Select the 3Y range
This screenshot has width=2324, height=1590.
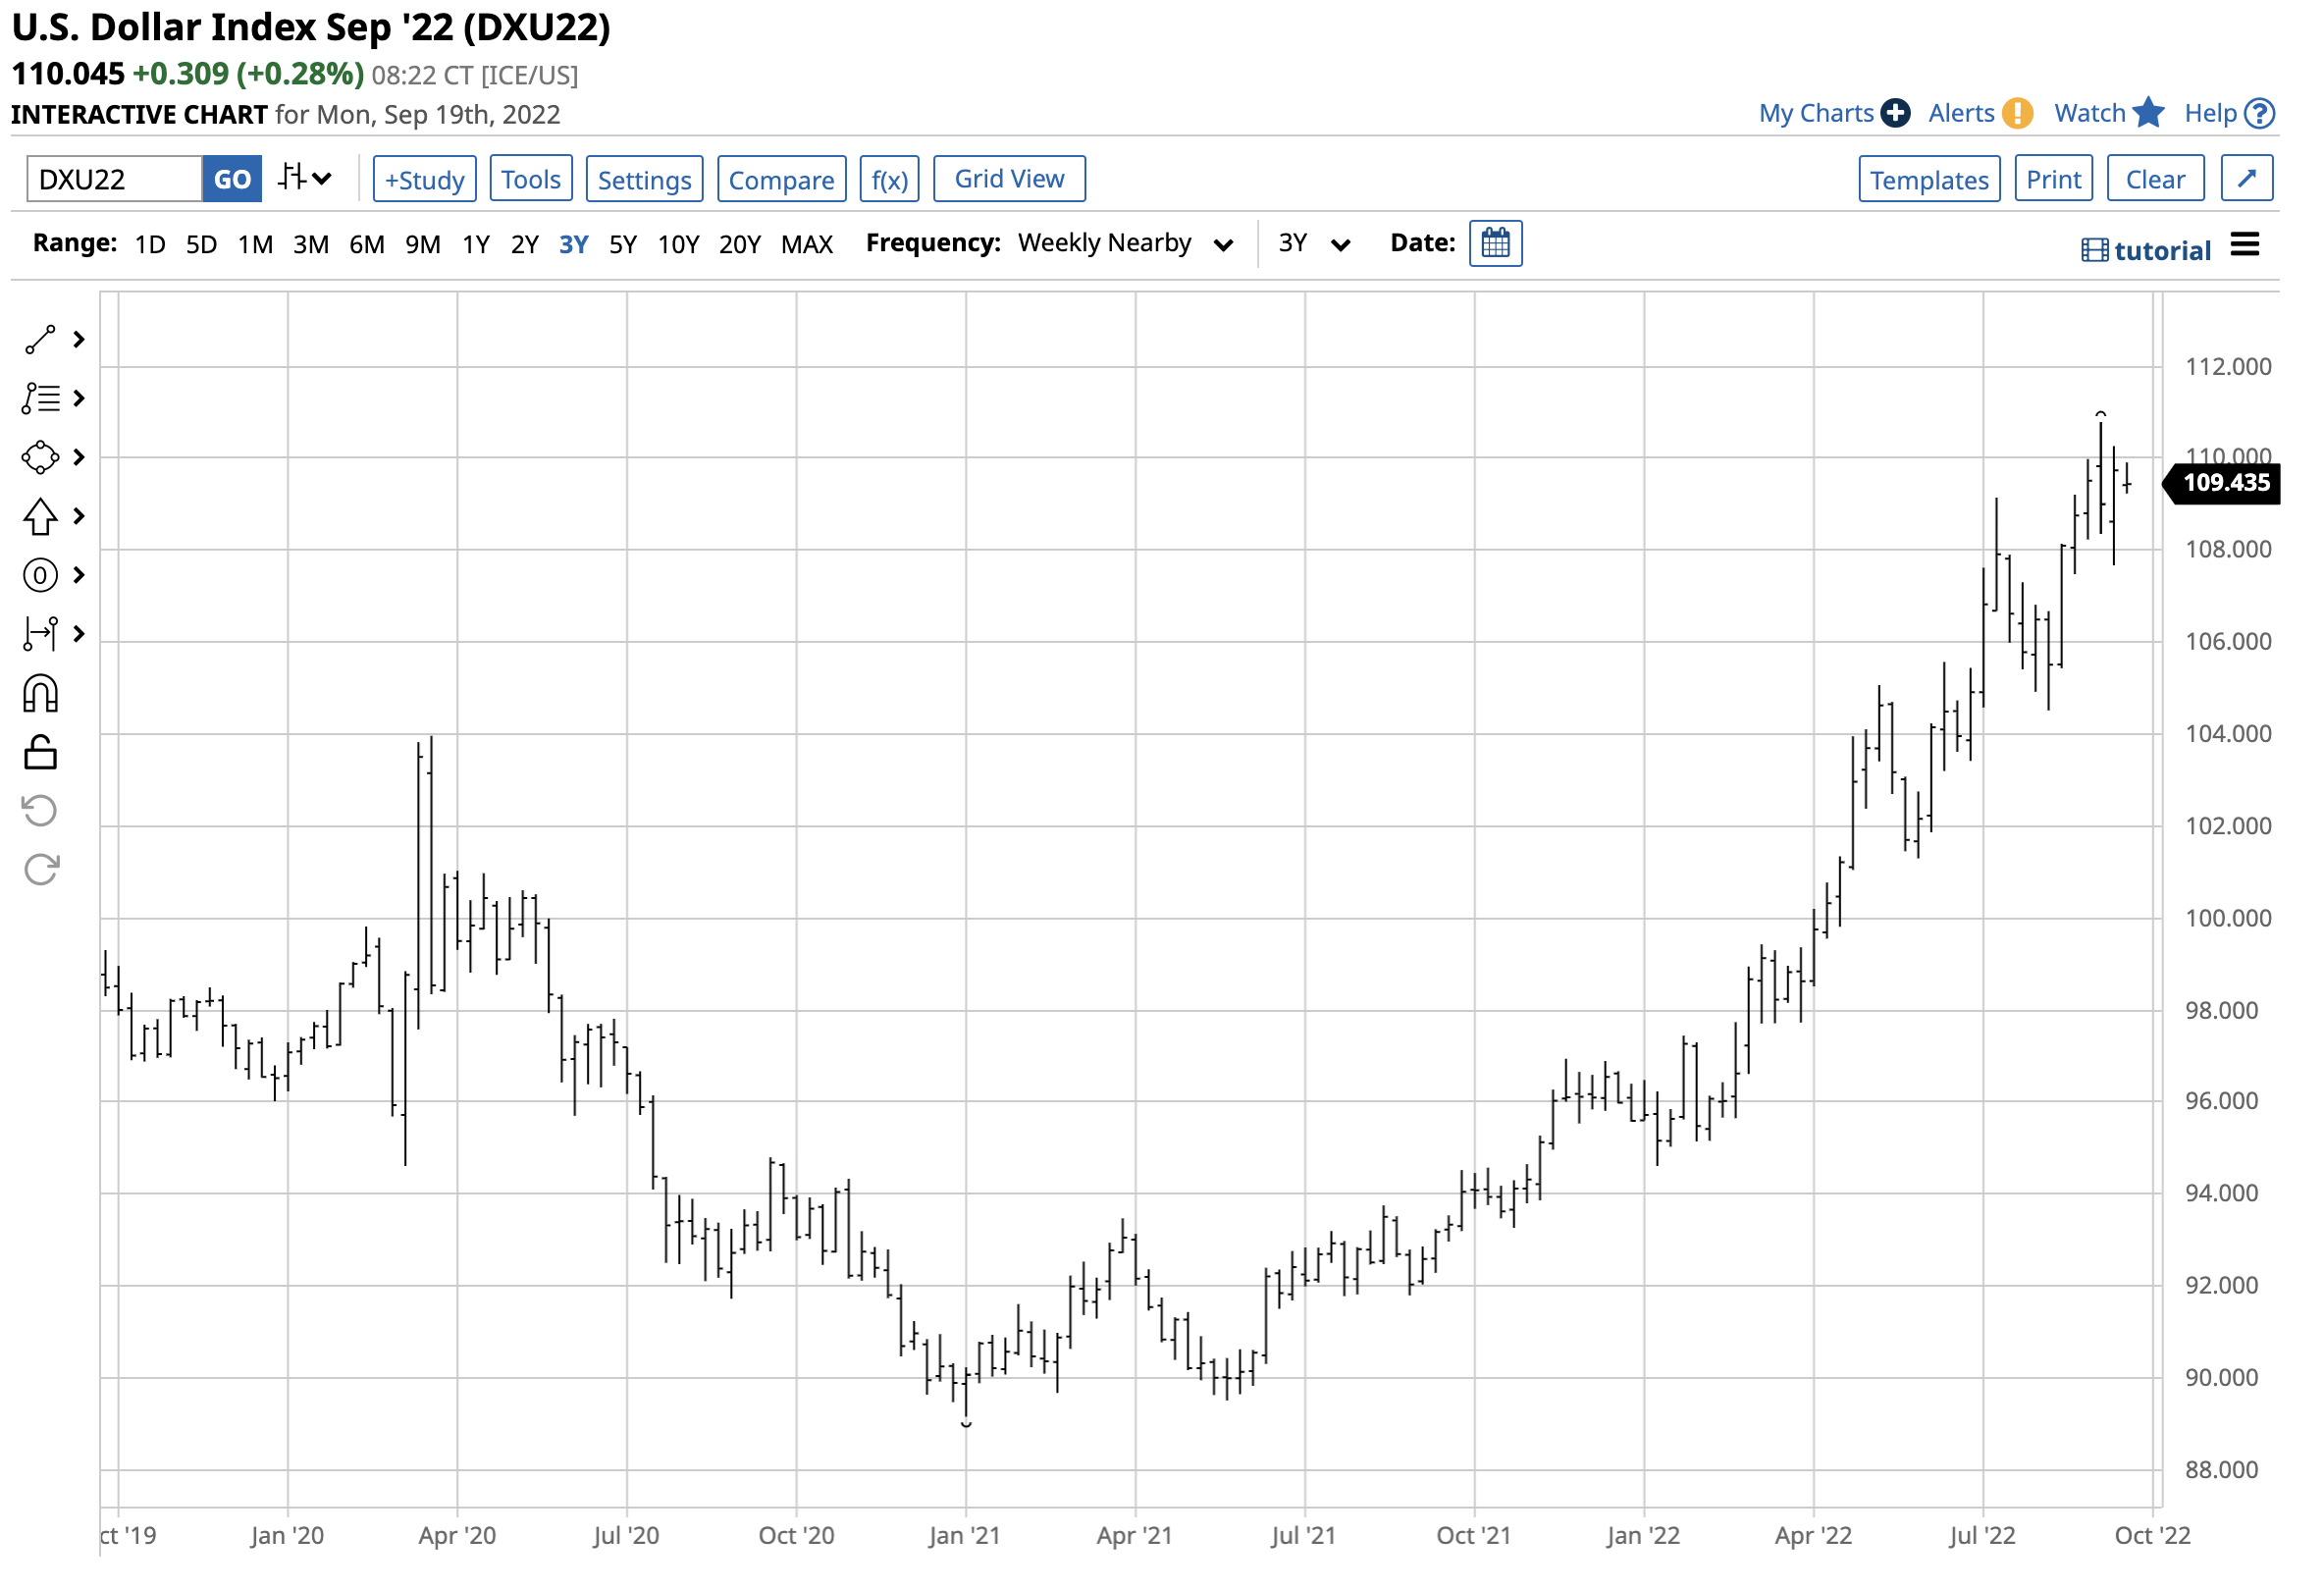[575, 245]
